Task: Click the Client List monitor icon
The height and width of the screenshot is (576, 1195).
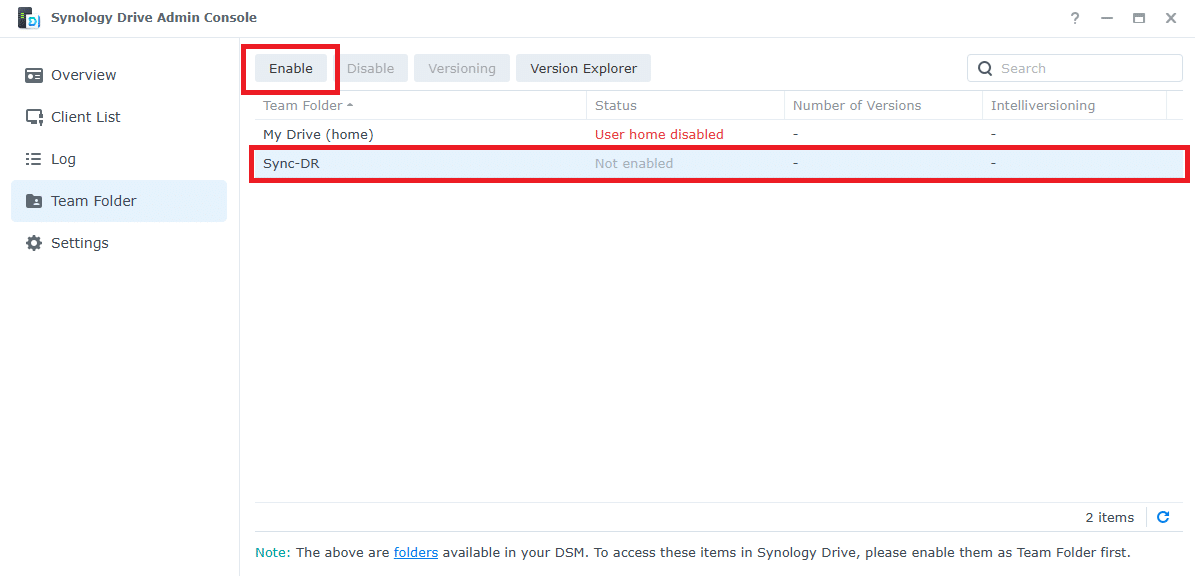Action: click(34, 117)
